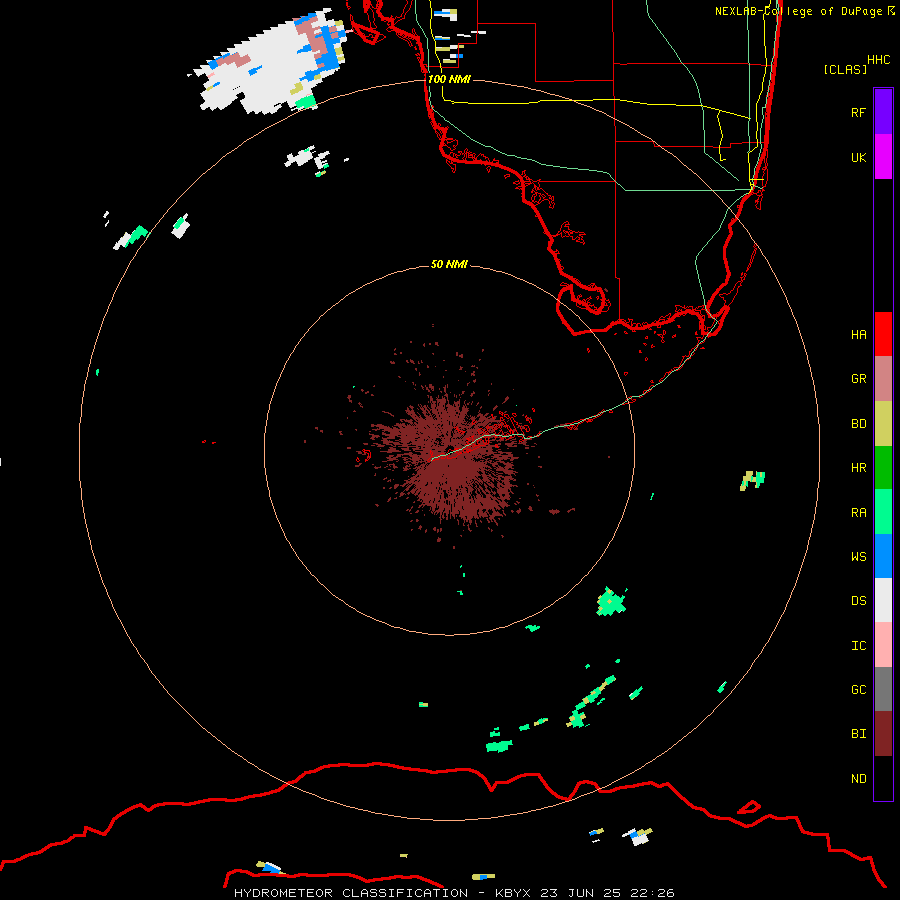This screenshot has width=900, height=900.
Task: Click the '50 NMI' range ring label
Action: [449, 264]
